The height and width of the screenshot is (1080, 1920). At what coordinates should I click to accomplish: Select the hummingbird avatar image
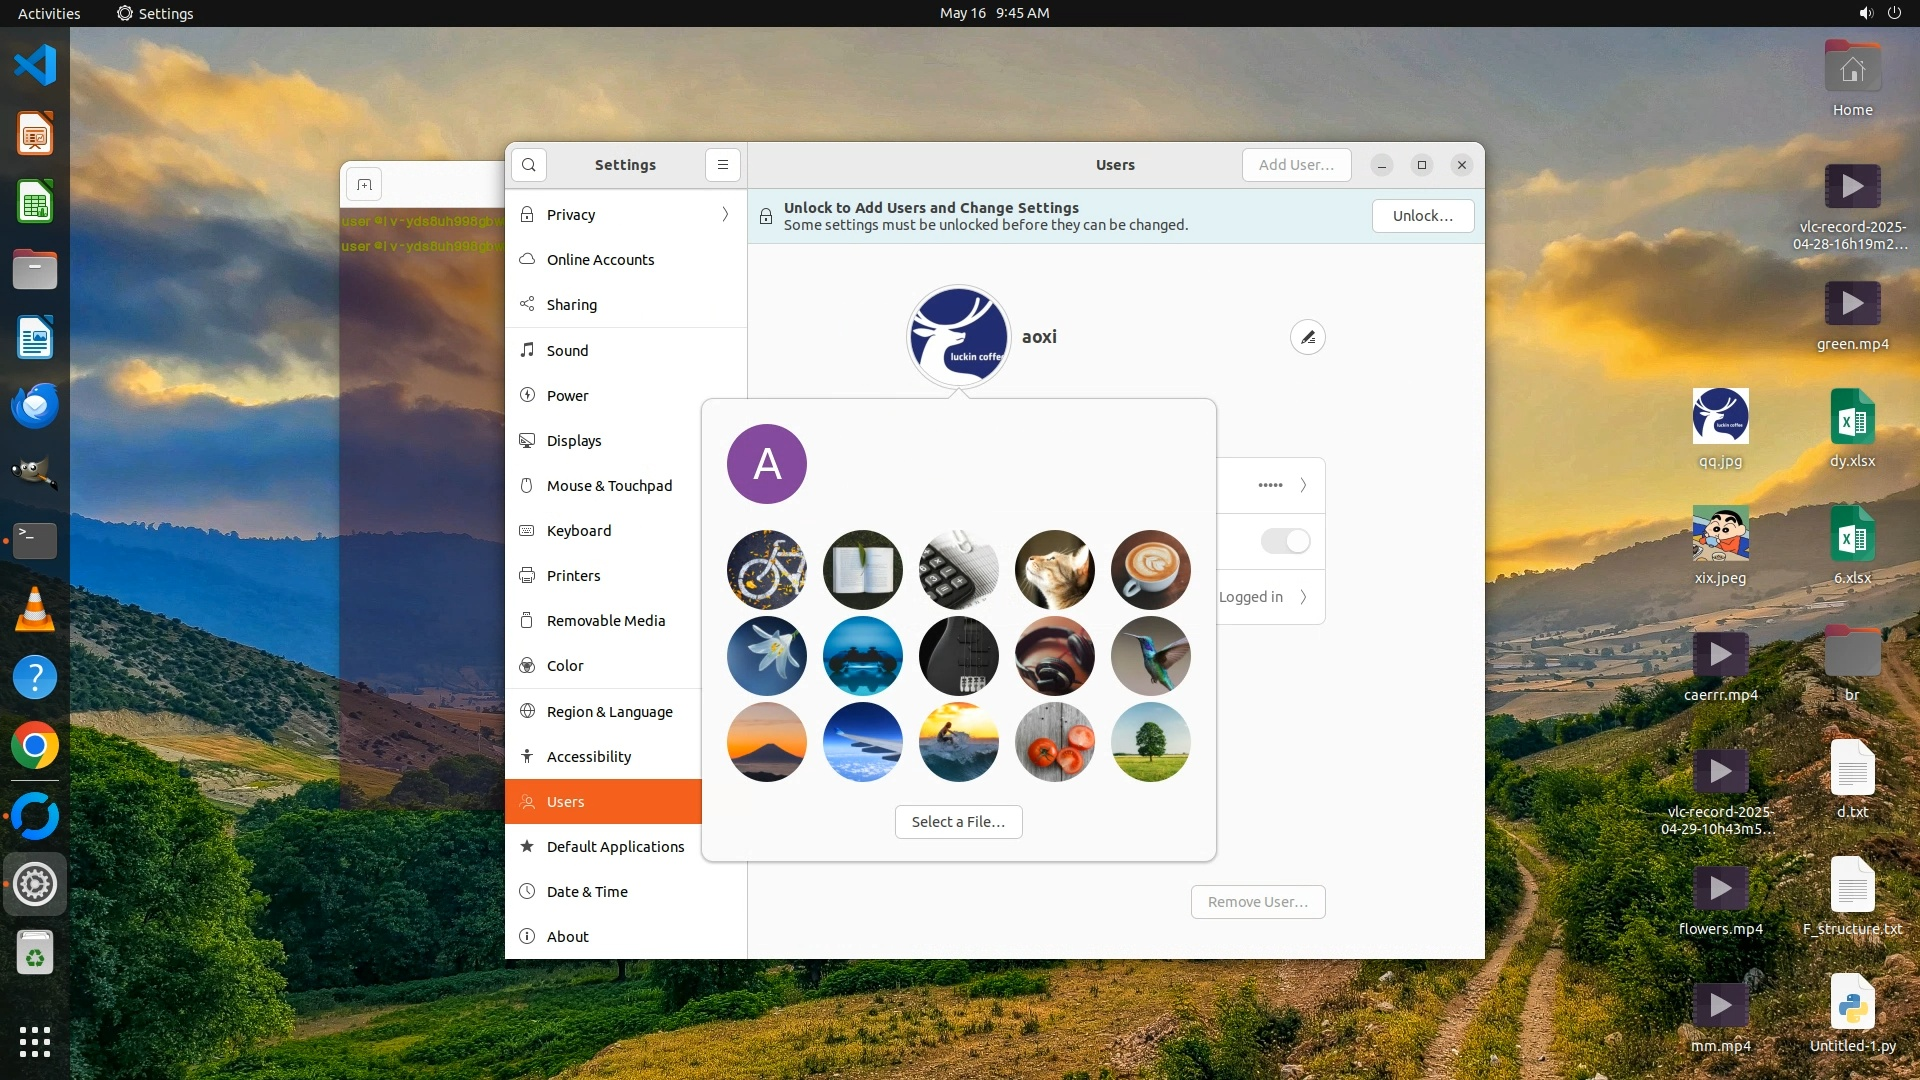tap(1150, 656)
